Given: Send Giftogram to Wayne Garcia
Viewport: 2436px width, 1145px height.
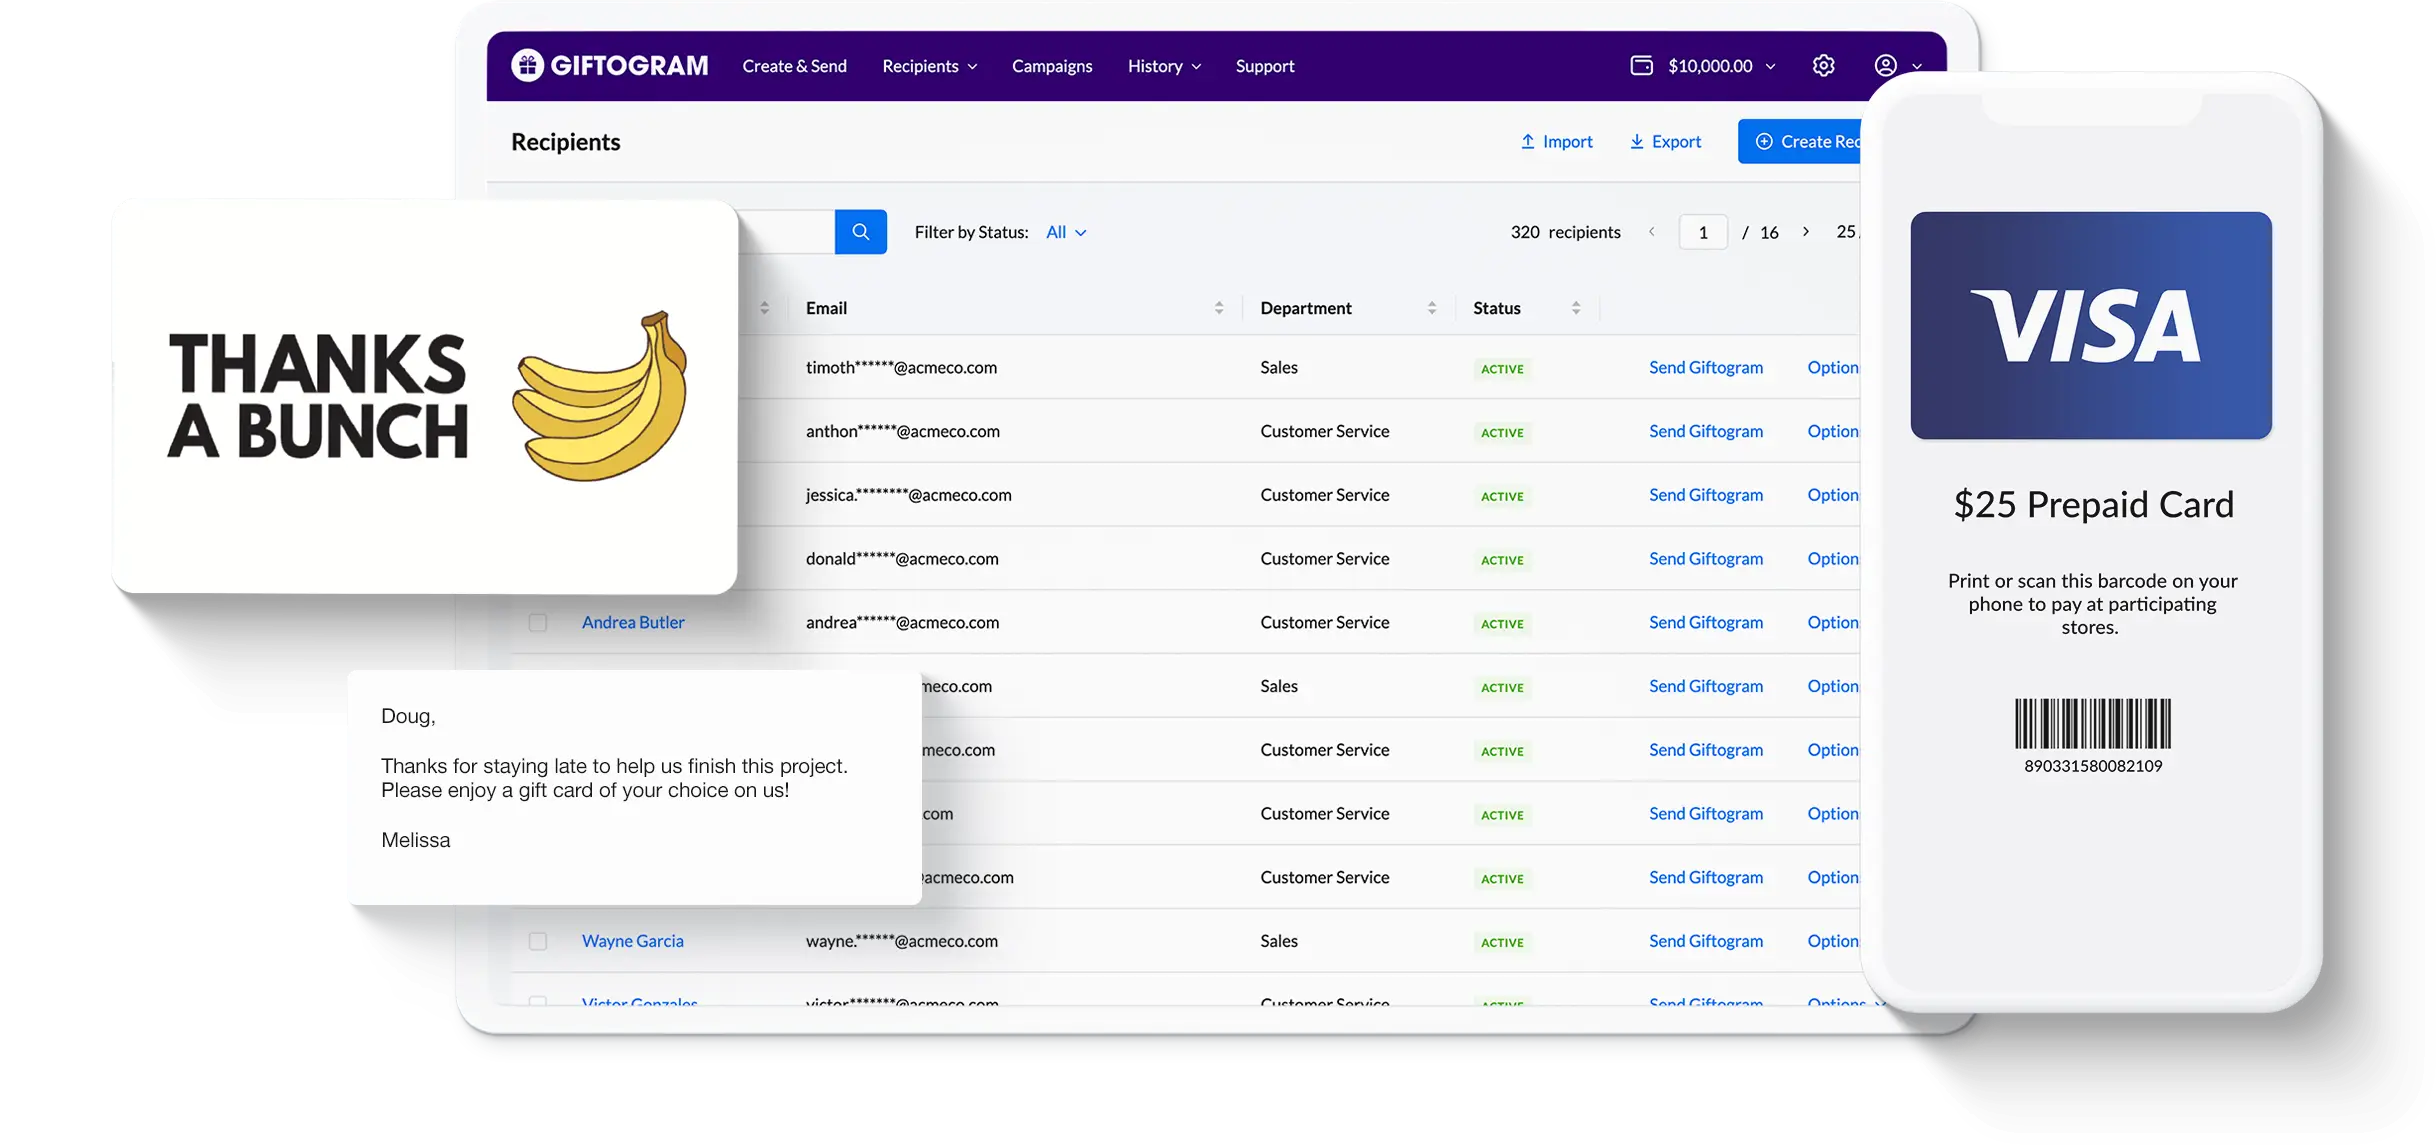Looking at the screenshot, I should [x=1705, y=941].
